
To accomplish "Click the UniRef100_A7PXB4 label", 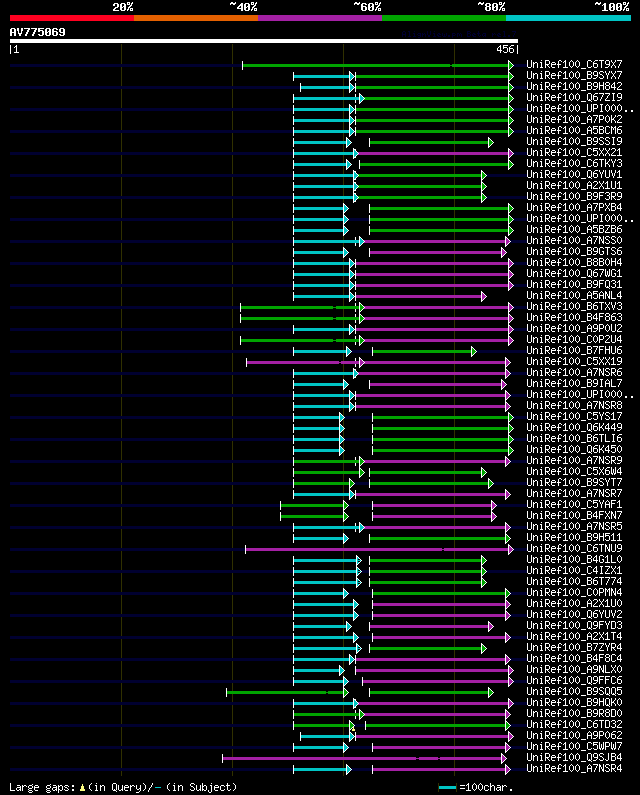I will [x=574, y=207].
